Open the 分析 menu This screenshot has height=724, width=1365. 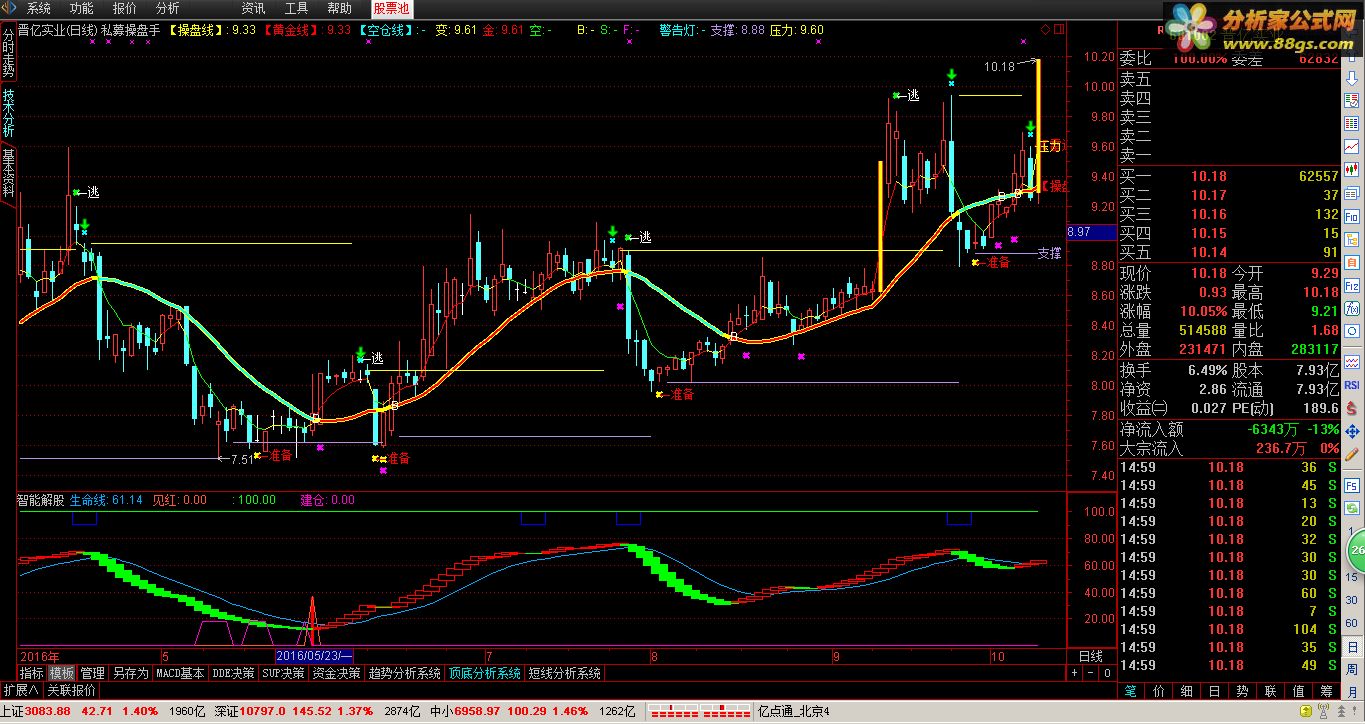(167, 8)
